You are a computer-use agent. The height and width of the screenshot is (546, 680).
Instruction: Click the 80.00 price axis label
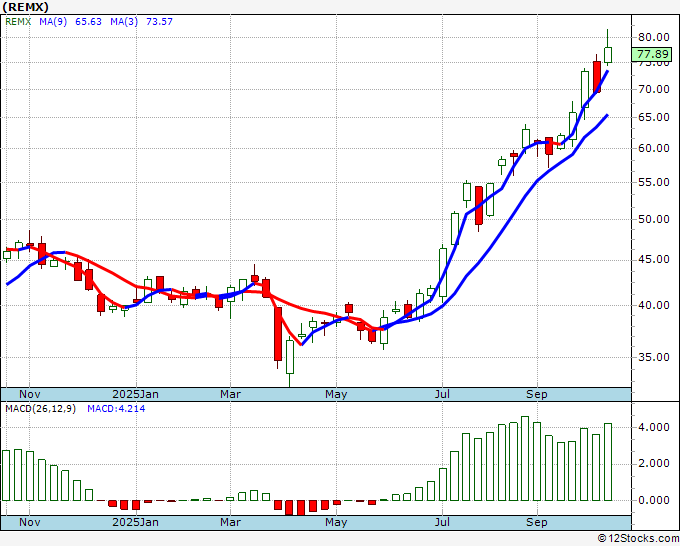point(654,37)
